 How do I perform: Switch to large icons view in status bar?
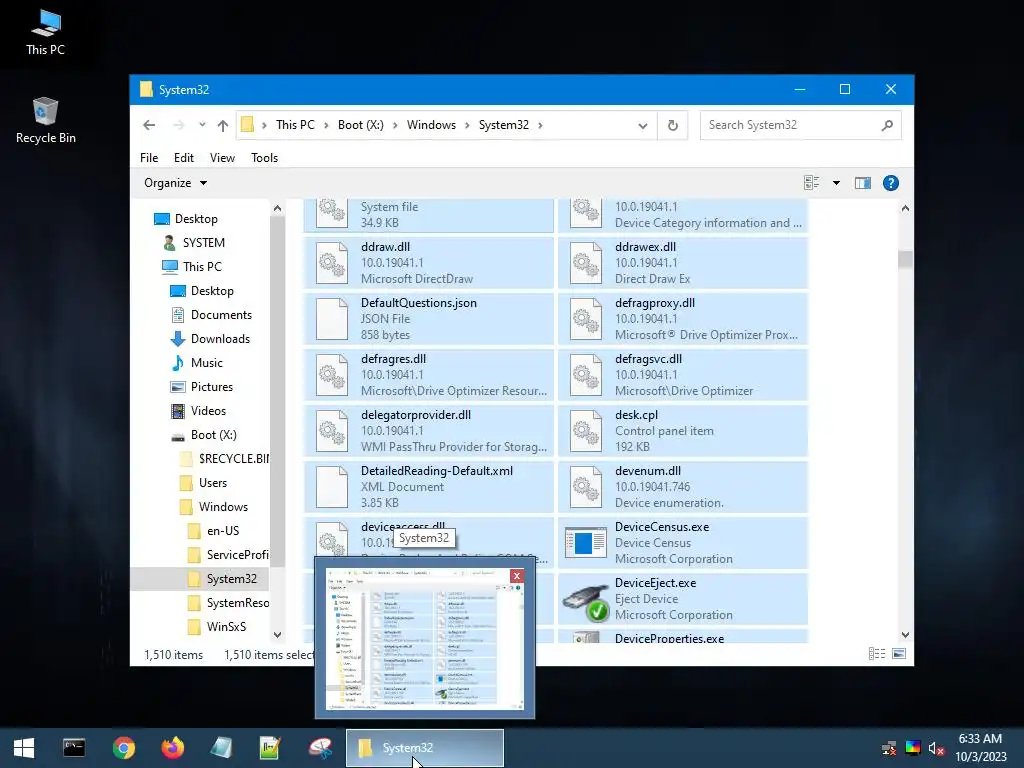899,654
